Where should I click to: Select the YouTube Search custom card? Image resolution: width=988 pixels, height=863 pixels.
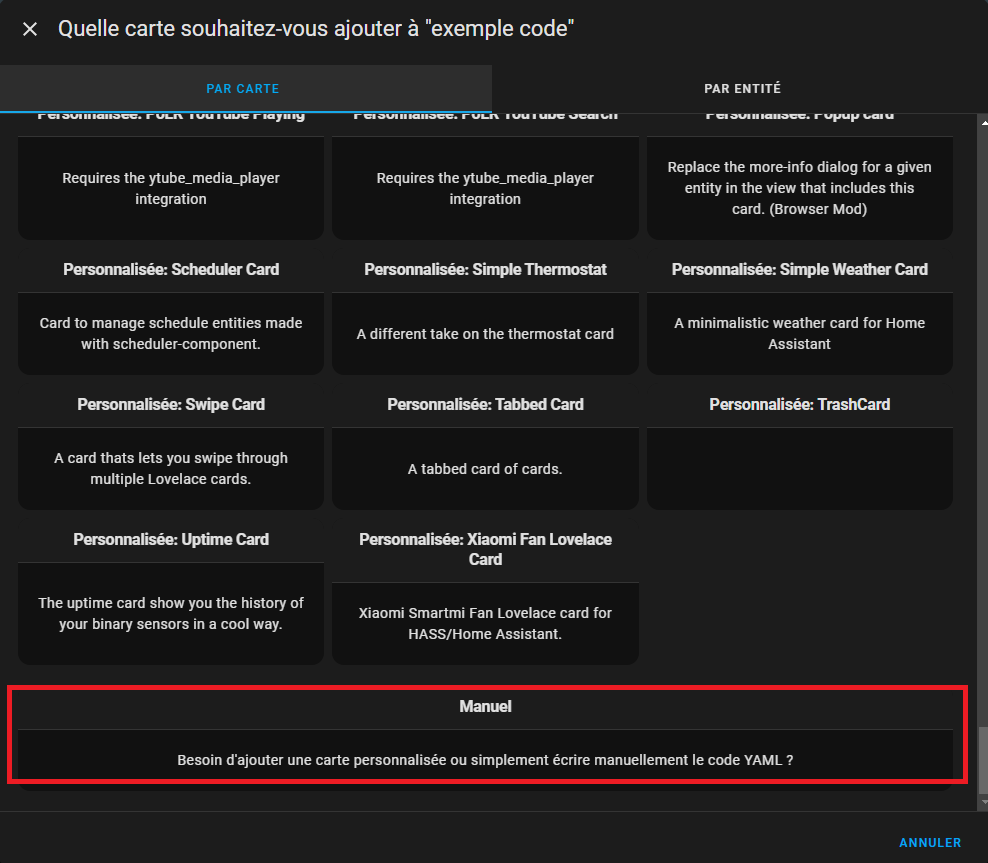[485, 188]
